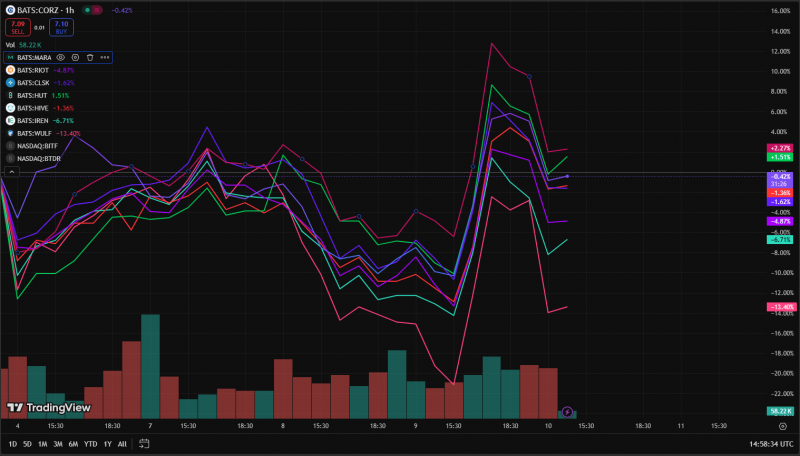Click the BATS:CORZ symbol logo icon

click(10, 10)
